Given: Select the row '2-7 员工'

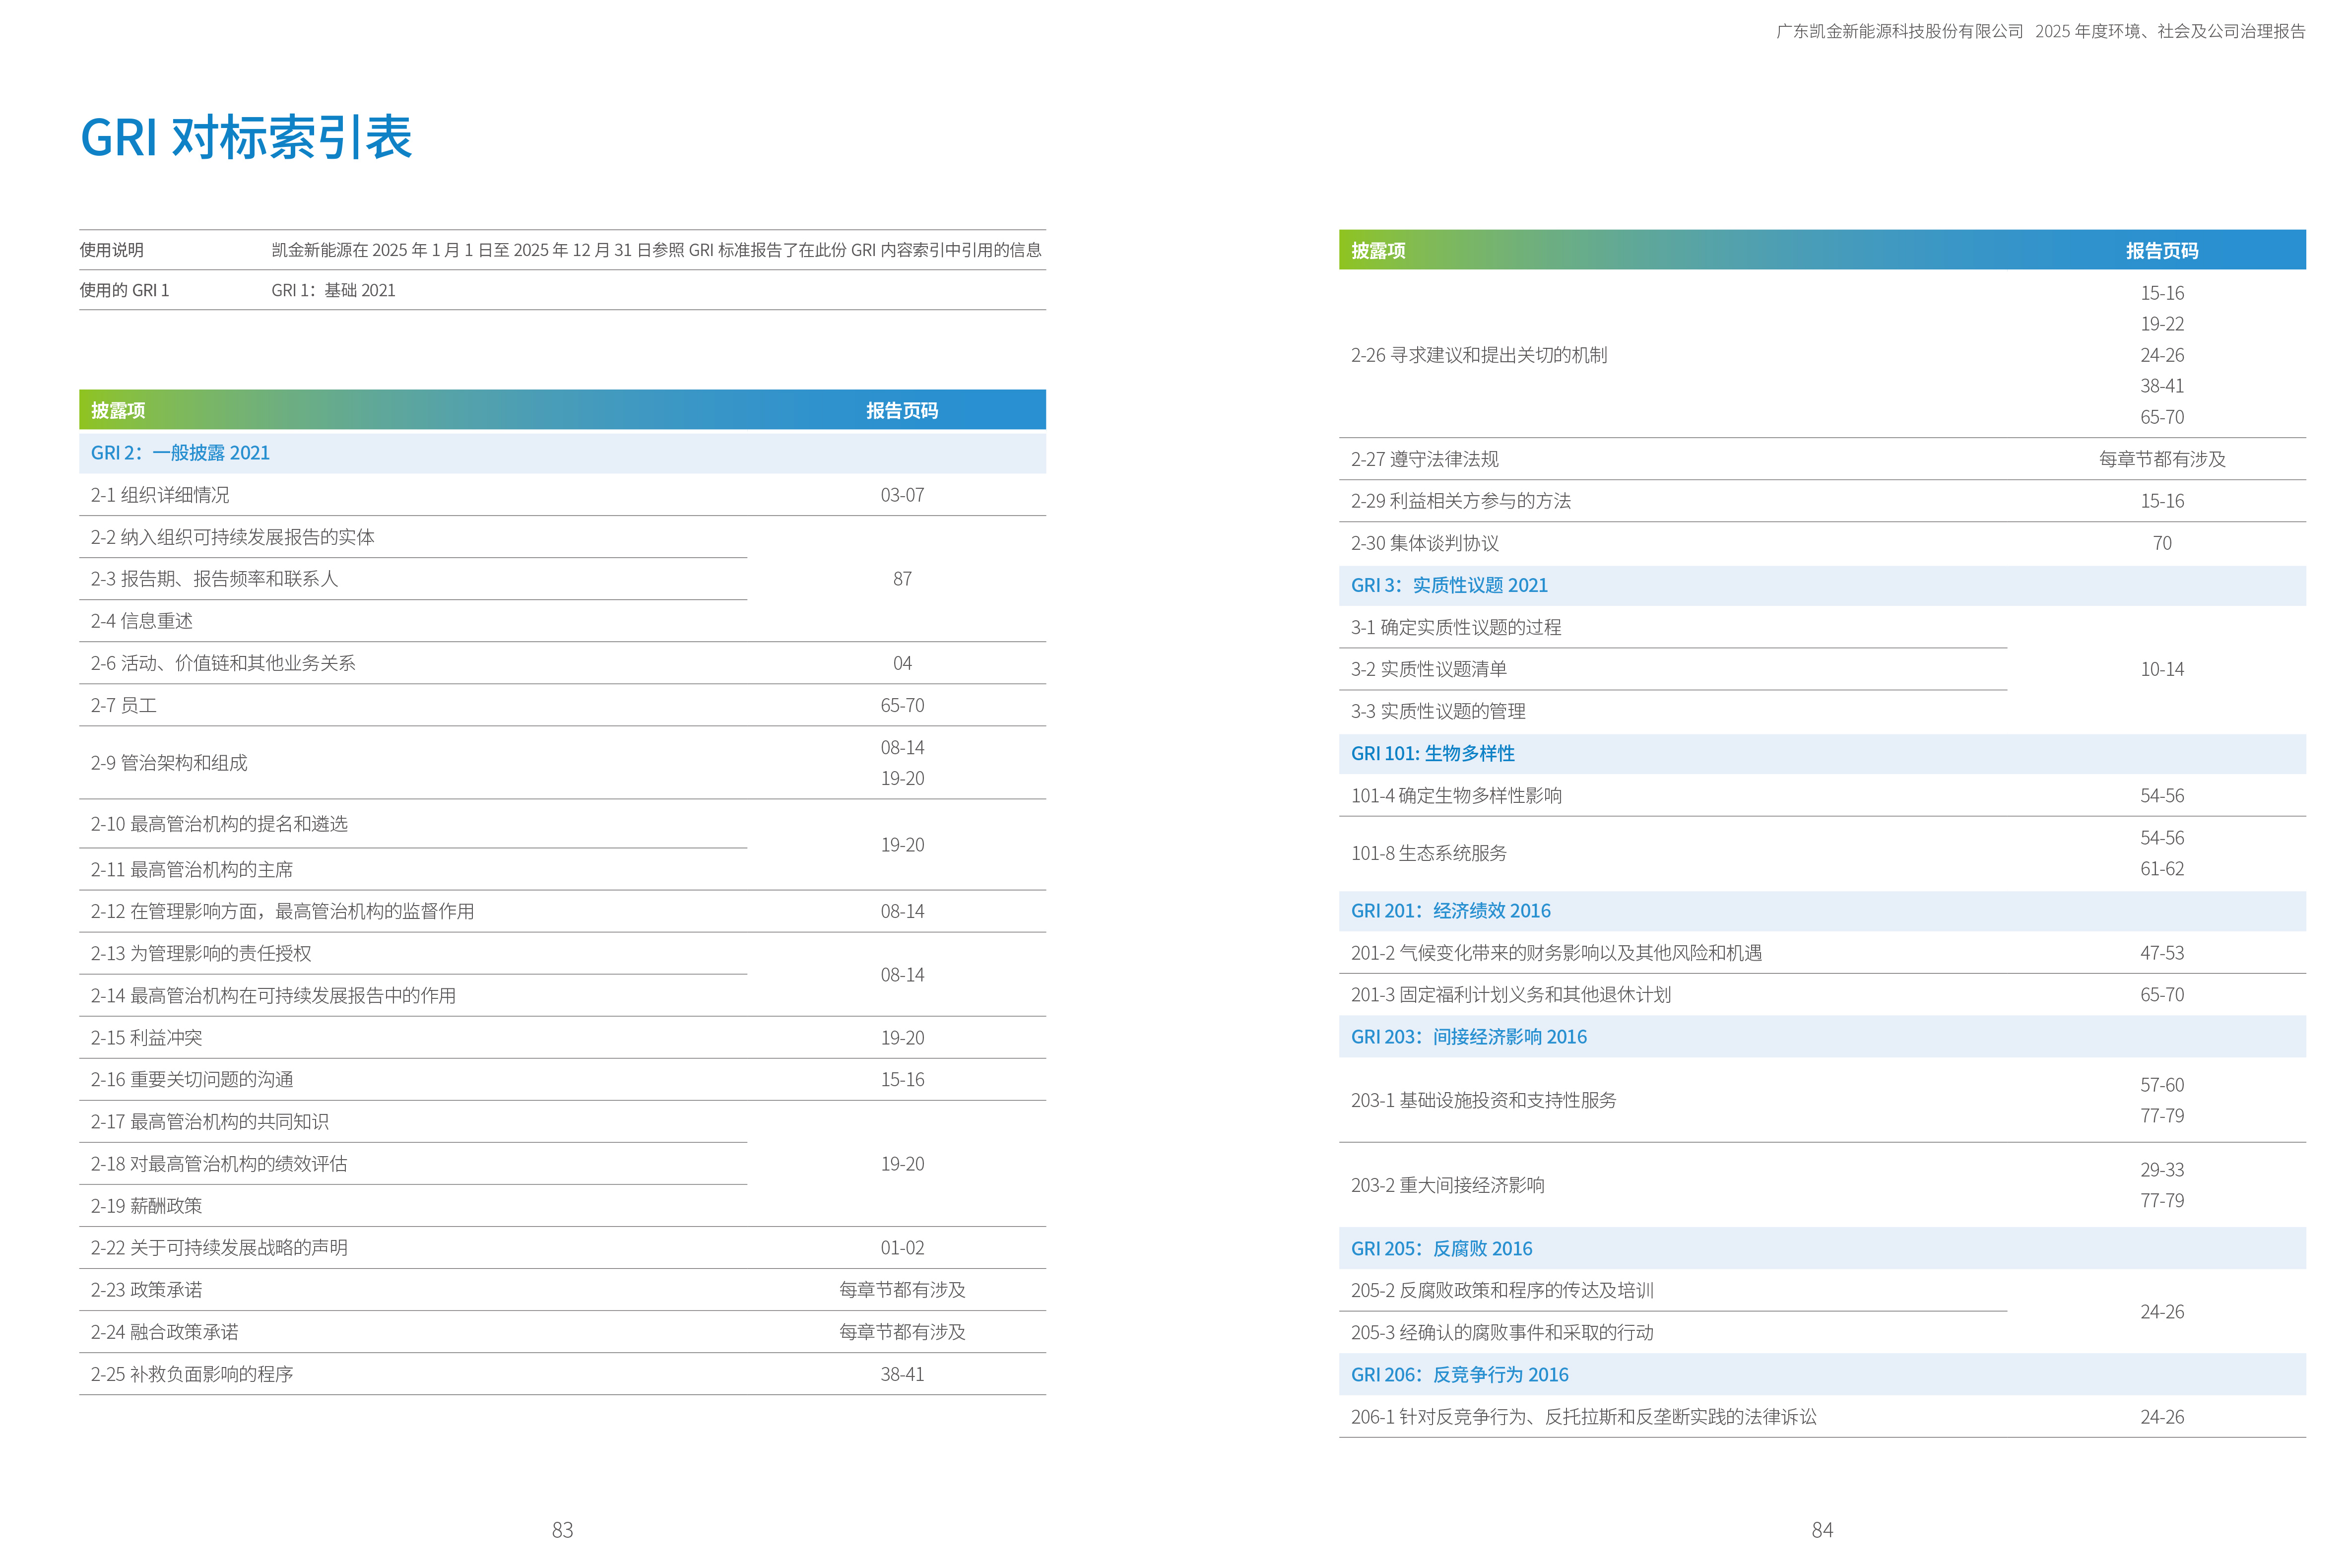Looking at the screenshot, I should pyautogui.click(x=123, y=706).
